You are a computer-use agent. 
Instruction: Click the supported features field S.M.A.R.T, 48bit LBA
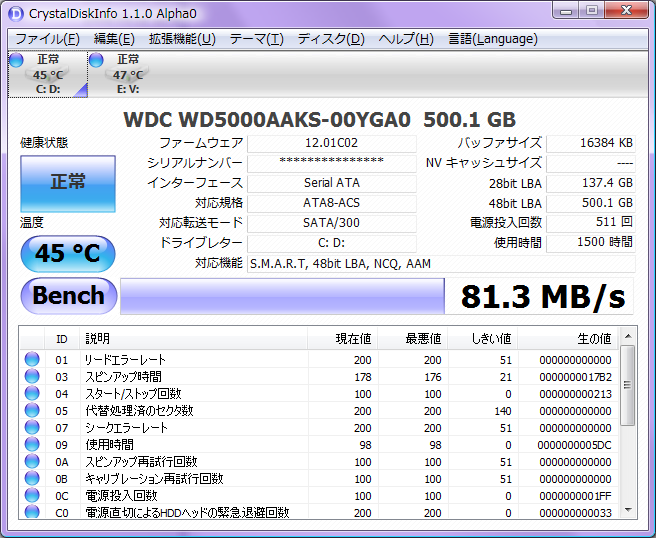[x=441, y=264]
